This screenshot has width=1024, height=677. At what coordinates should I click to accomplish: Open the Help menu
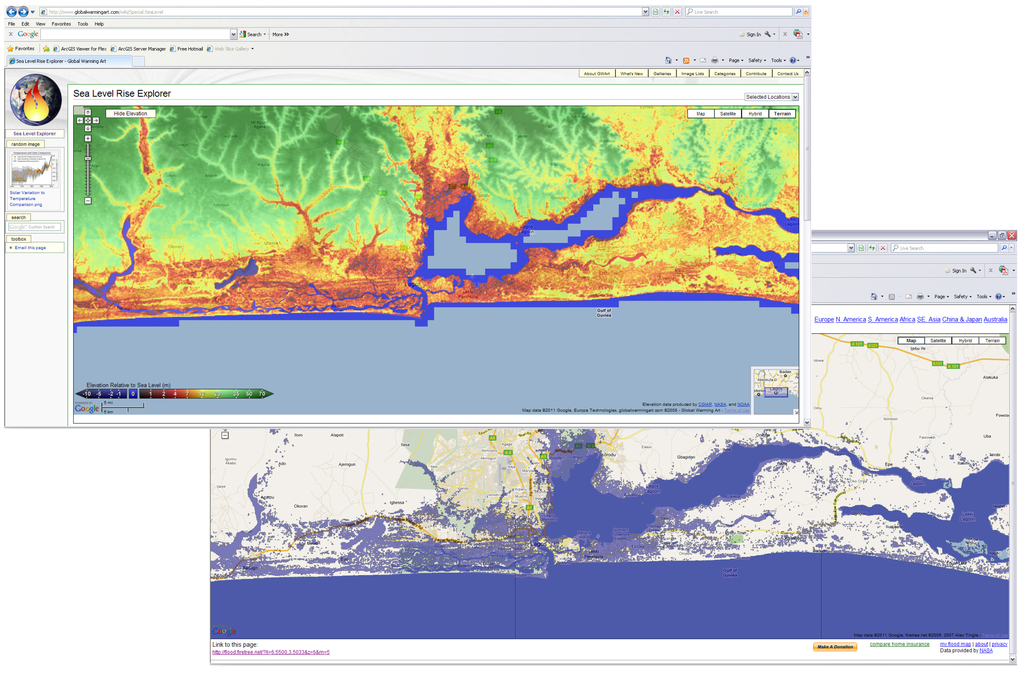(99, 24)
